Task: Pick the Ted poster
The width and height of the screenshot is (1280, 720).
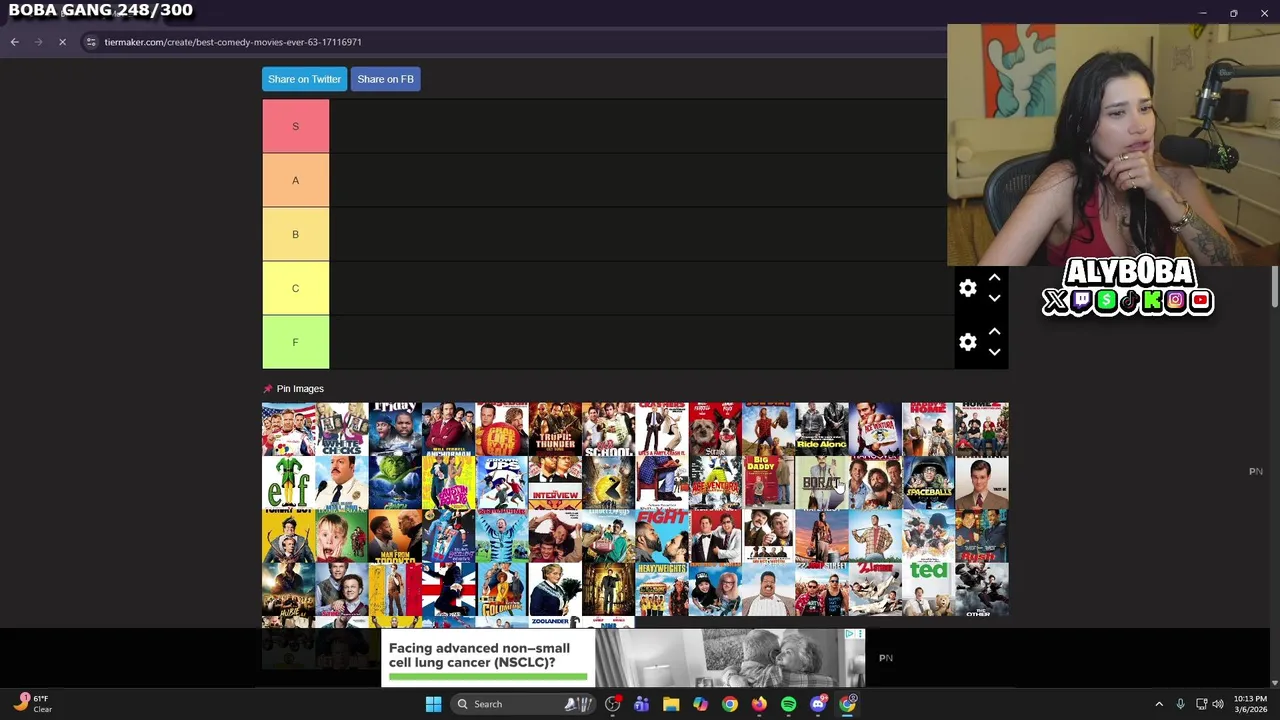Action: coord(928,589)
